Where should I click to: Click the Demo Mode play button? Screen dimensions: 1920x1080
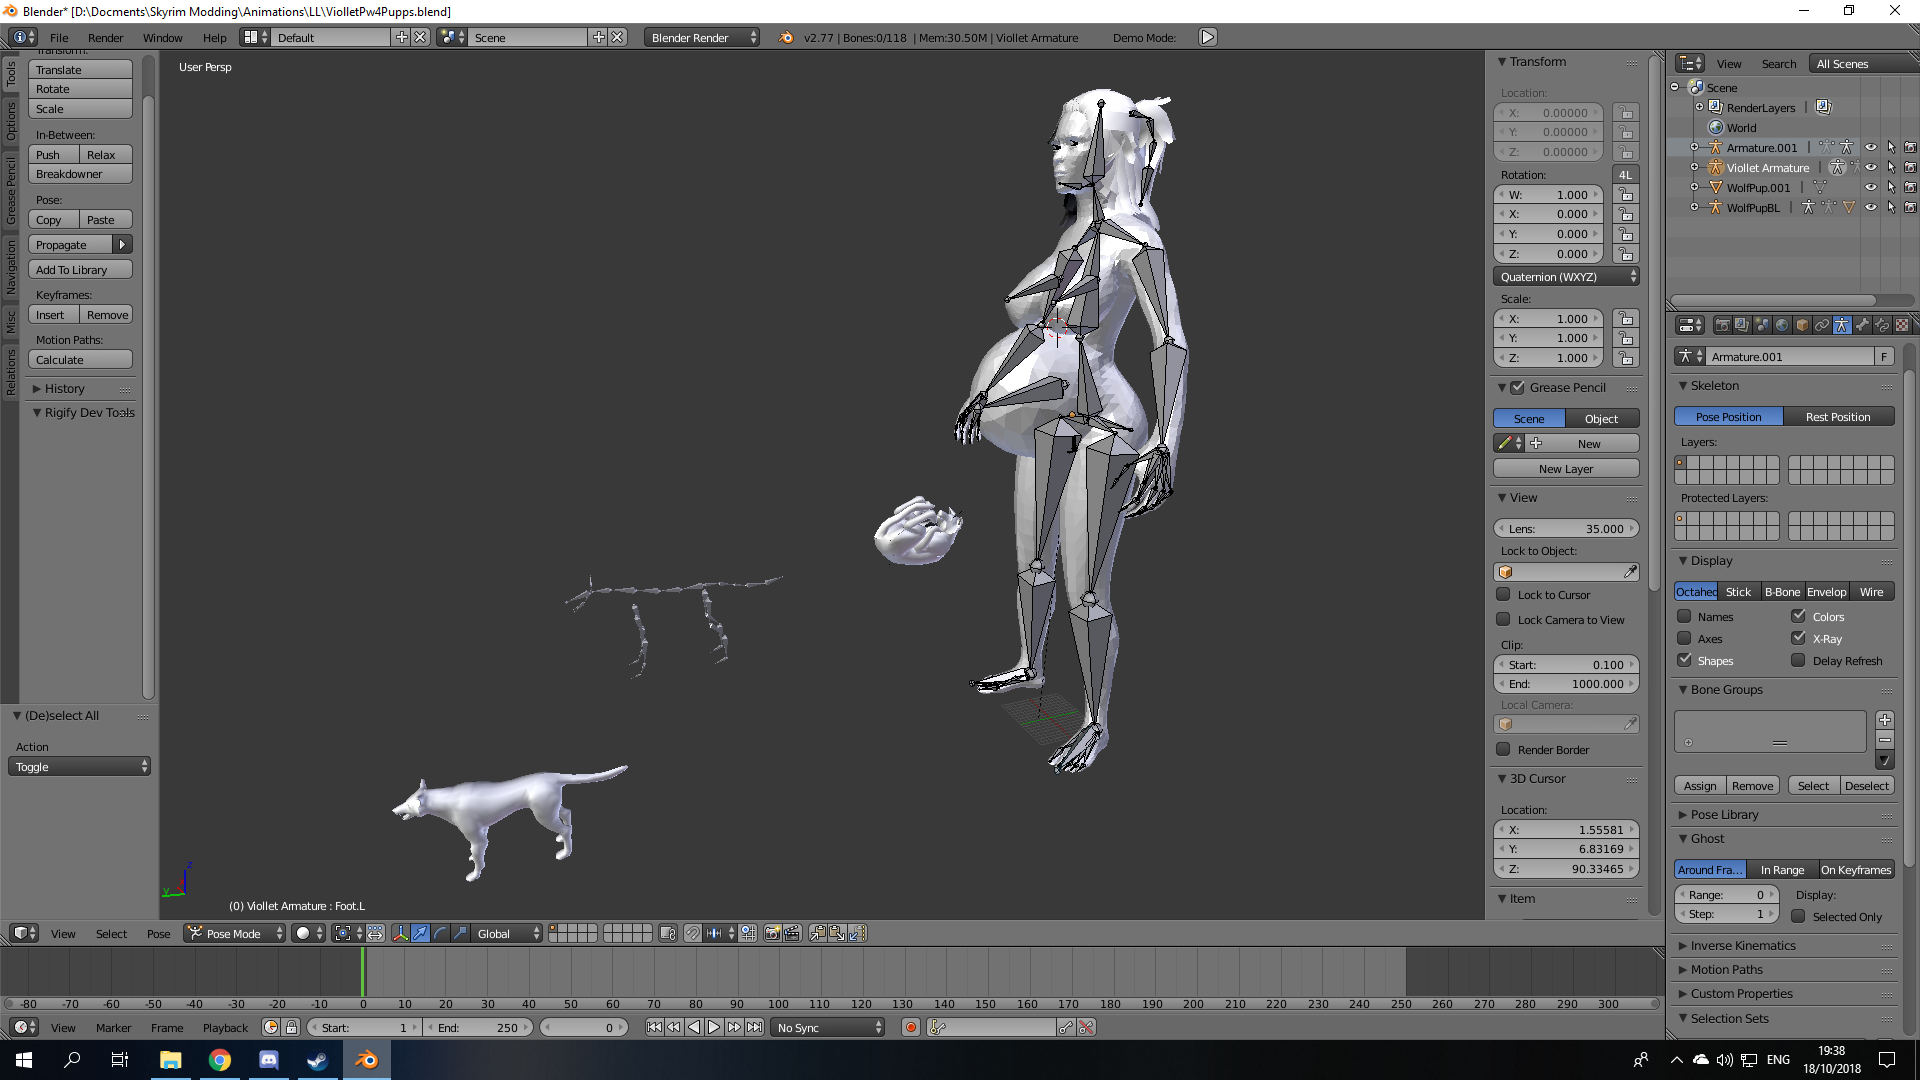1208,37
